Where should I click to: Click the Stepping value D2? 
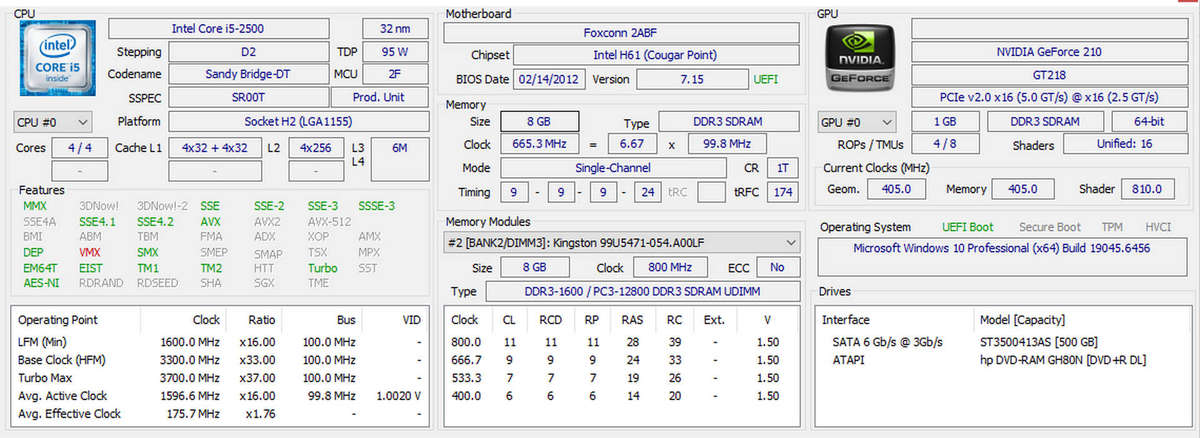click(248, 51)
